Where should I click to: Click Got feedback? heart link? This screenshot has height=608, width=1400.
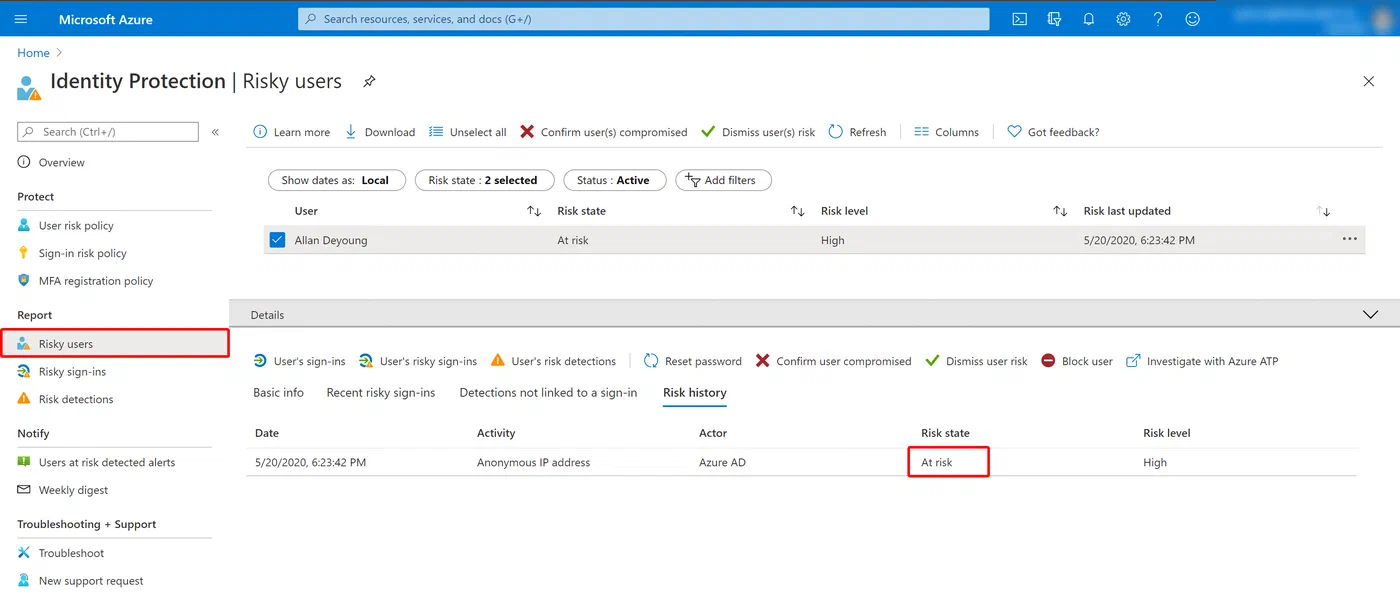pyautogui.click(x=1053, y=132)
